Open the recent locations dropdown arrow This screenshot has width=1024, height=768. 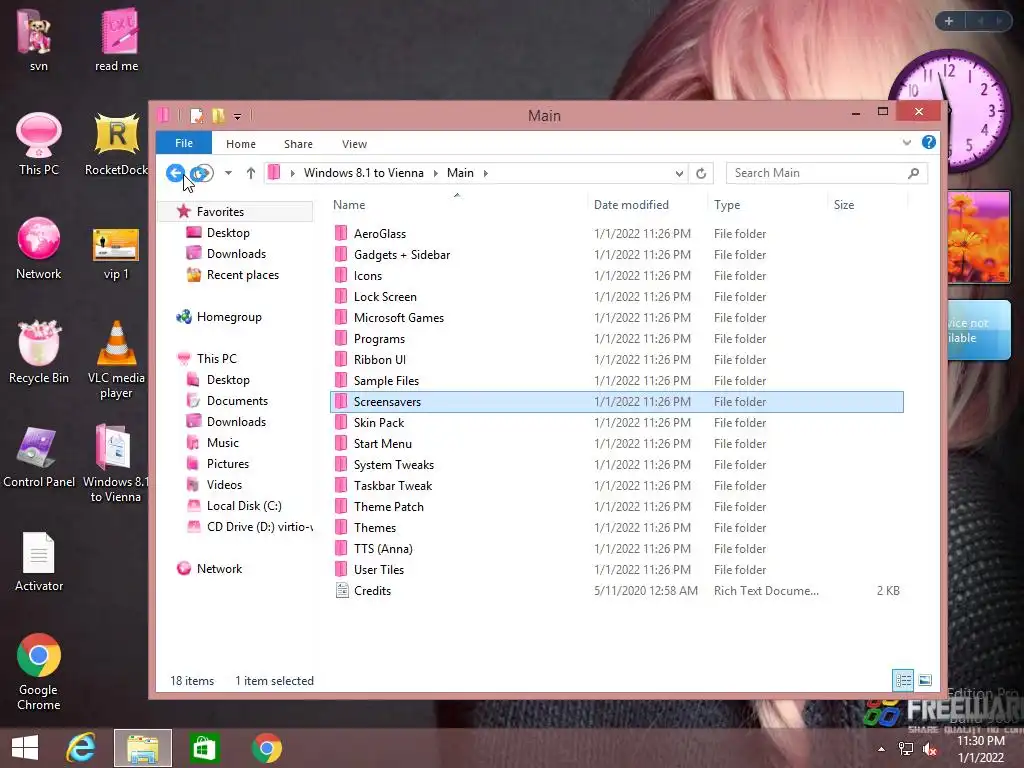228,173
